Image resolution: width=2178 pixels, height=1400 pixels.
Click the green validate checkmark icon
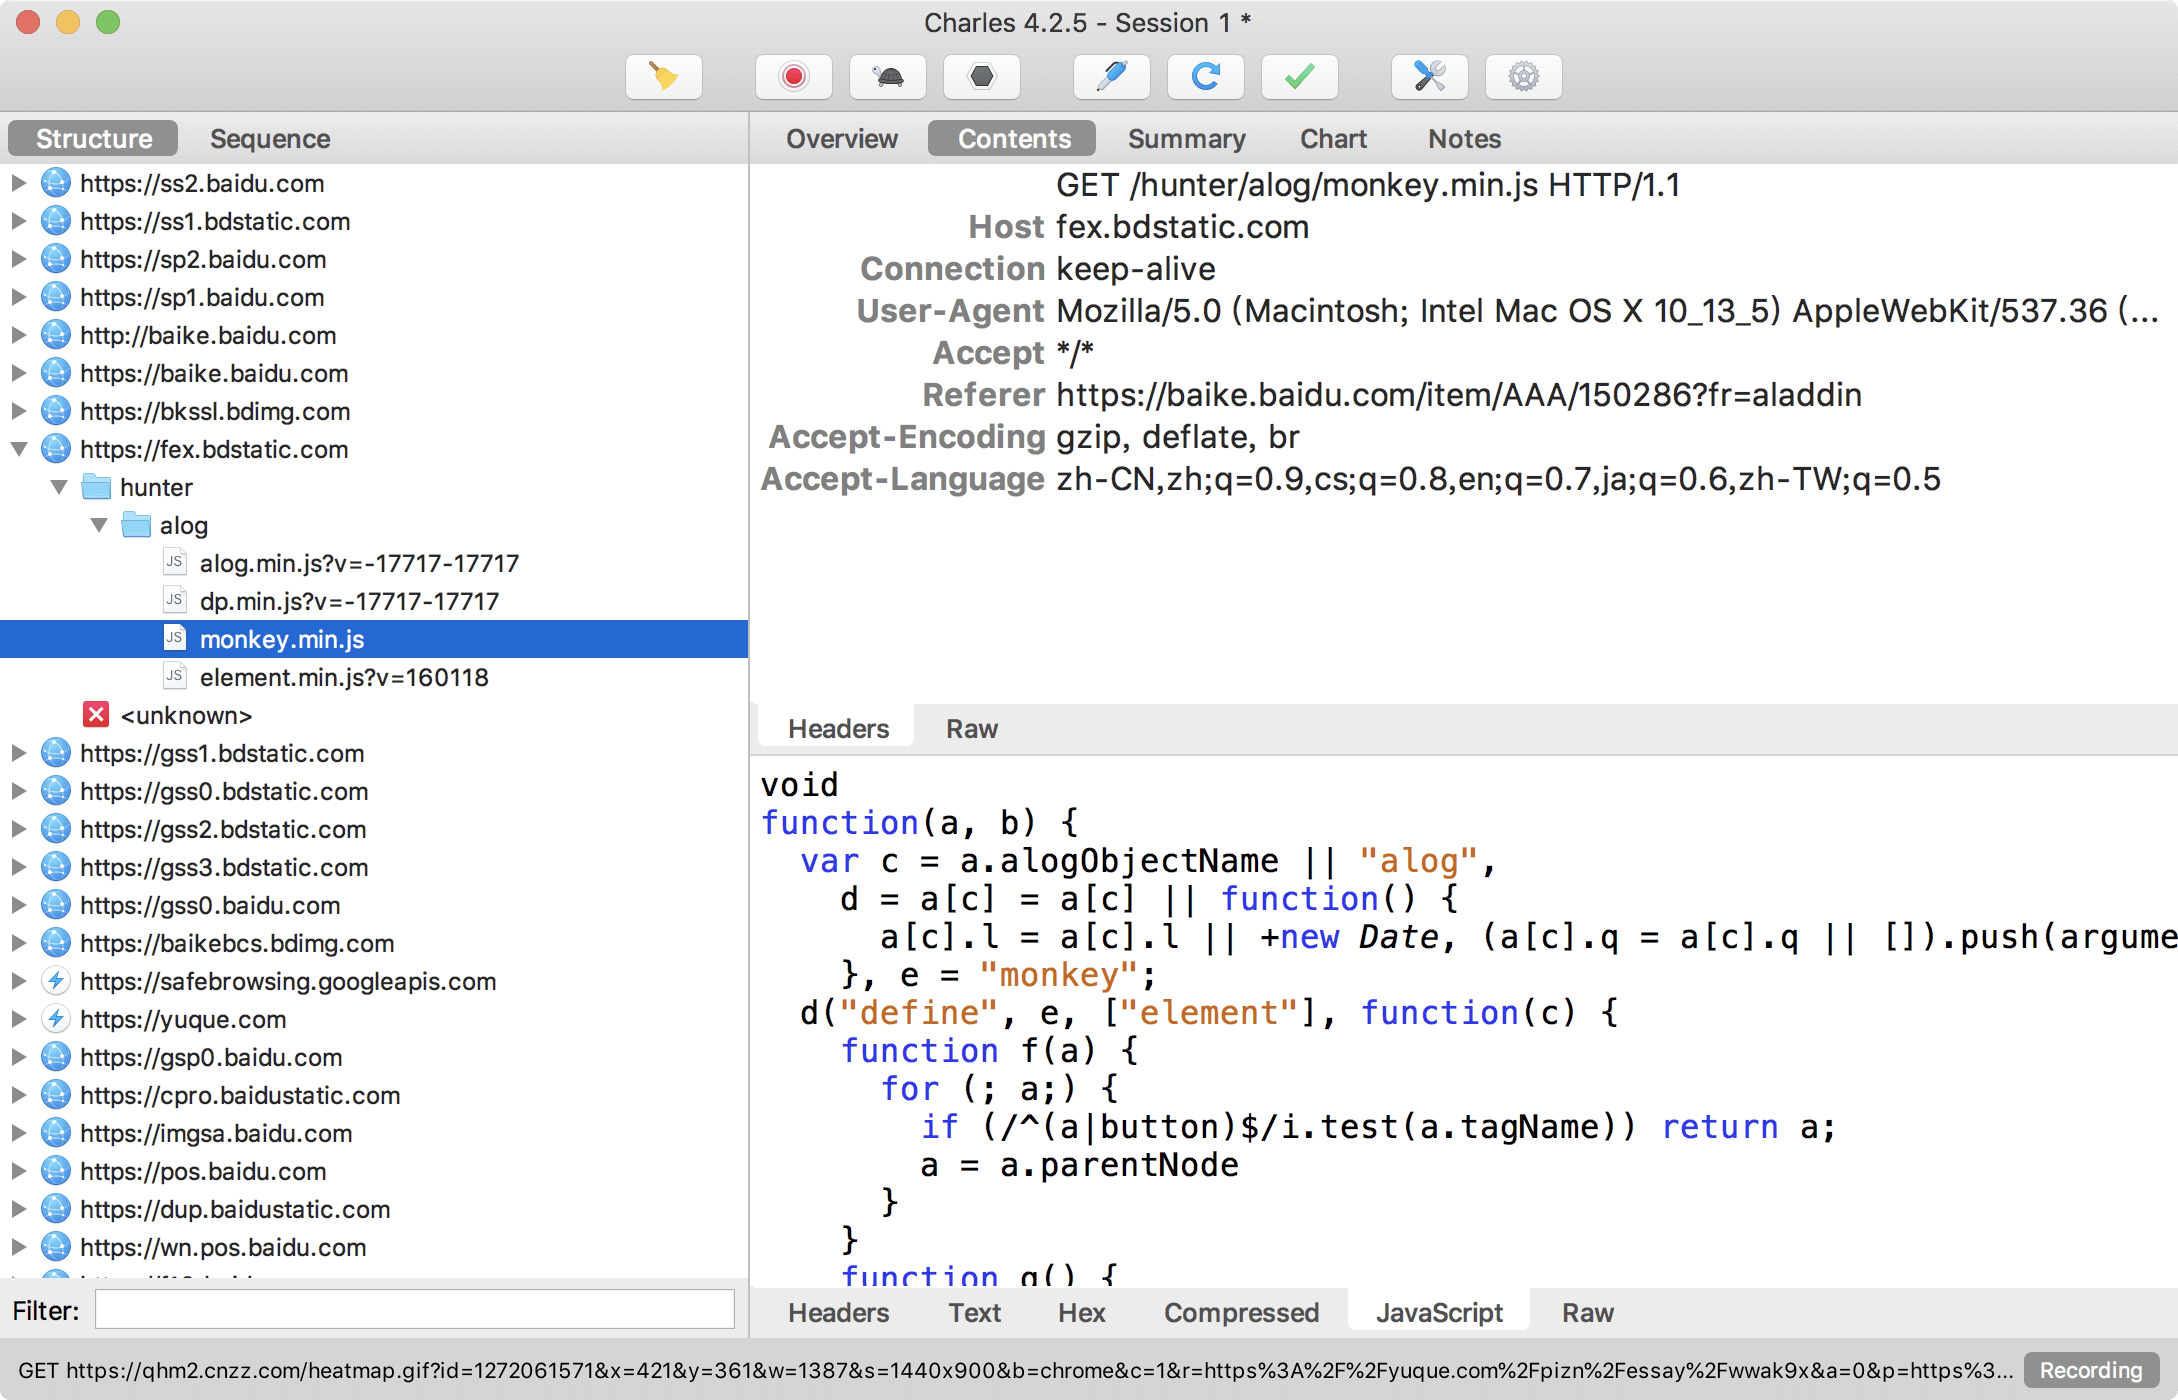point(1299,77)
